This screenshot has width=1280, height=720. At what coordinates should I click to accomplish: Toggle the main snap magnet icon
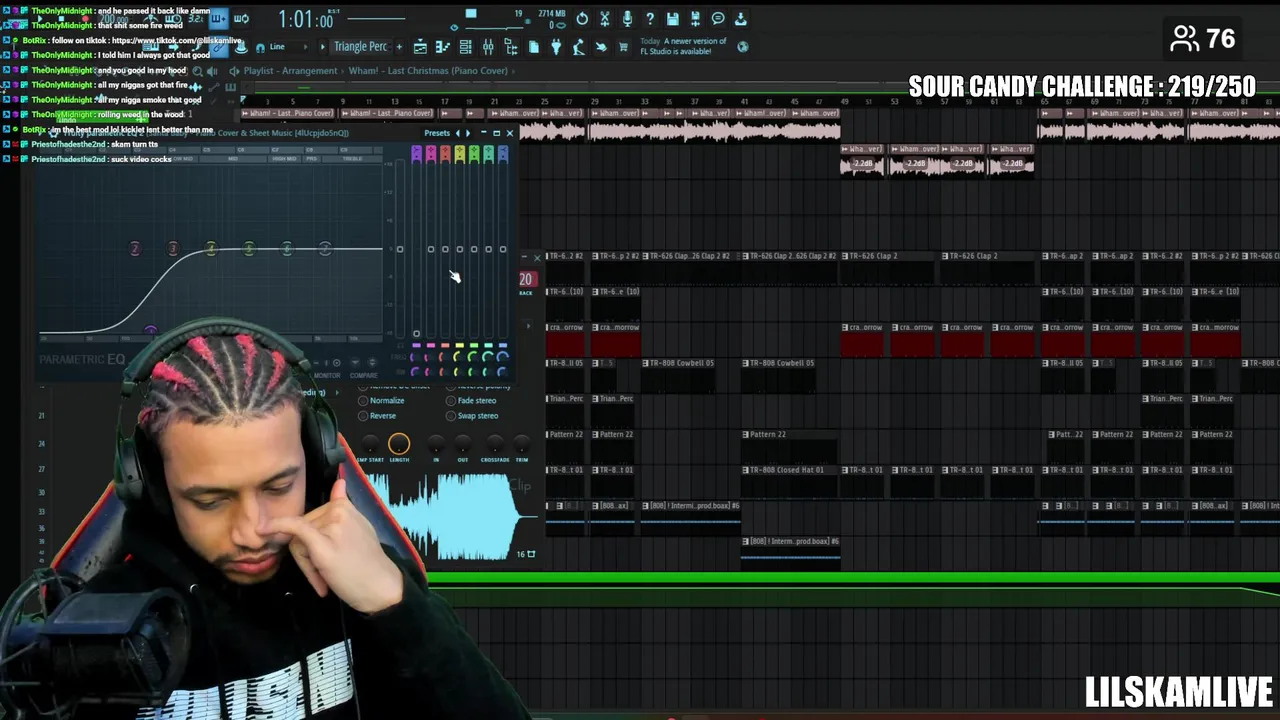(x=261, y=47)
